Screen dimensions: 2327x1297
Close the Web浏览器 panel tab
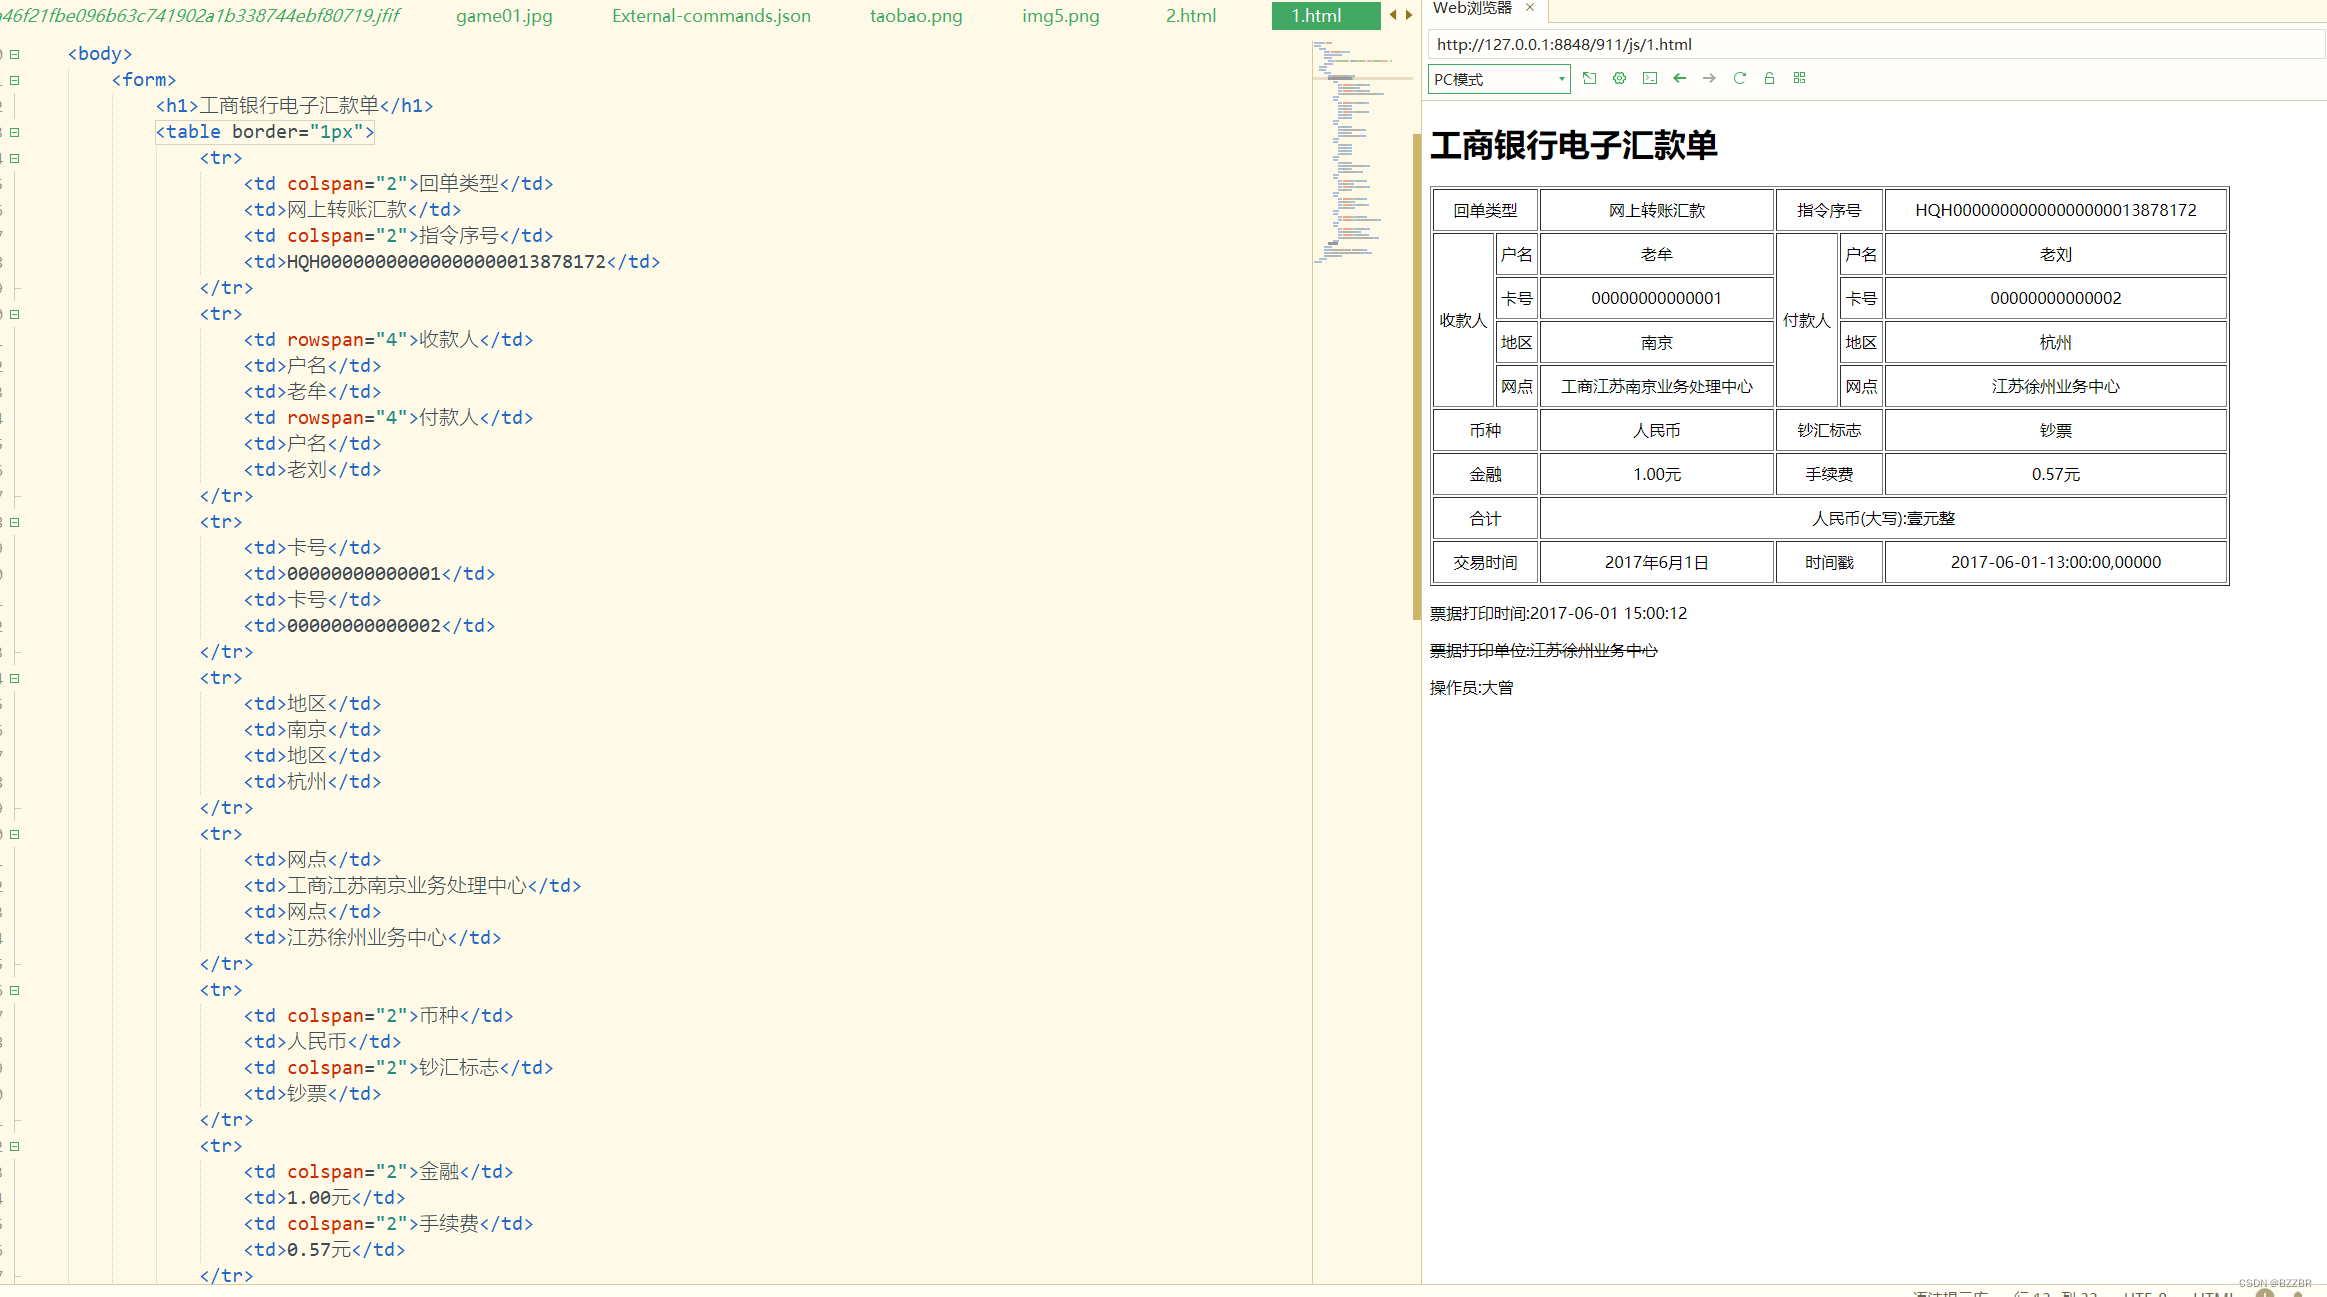point(1529,8)
